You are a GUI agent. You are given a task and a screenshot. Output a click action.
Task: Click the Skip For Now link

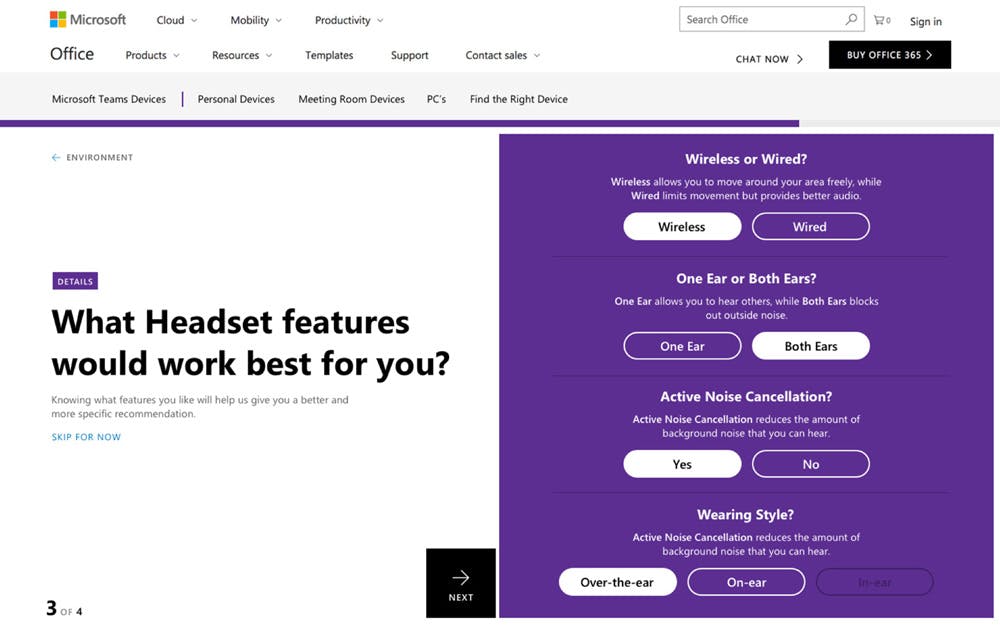point(86,437)
